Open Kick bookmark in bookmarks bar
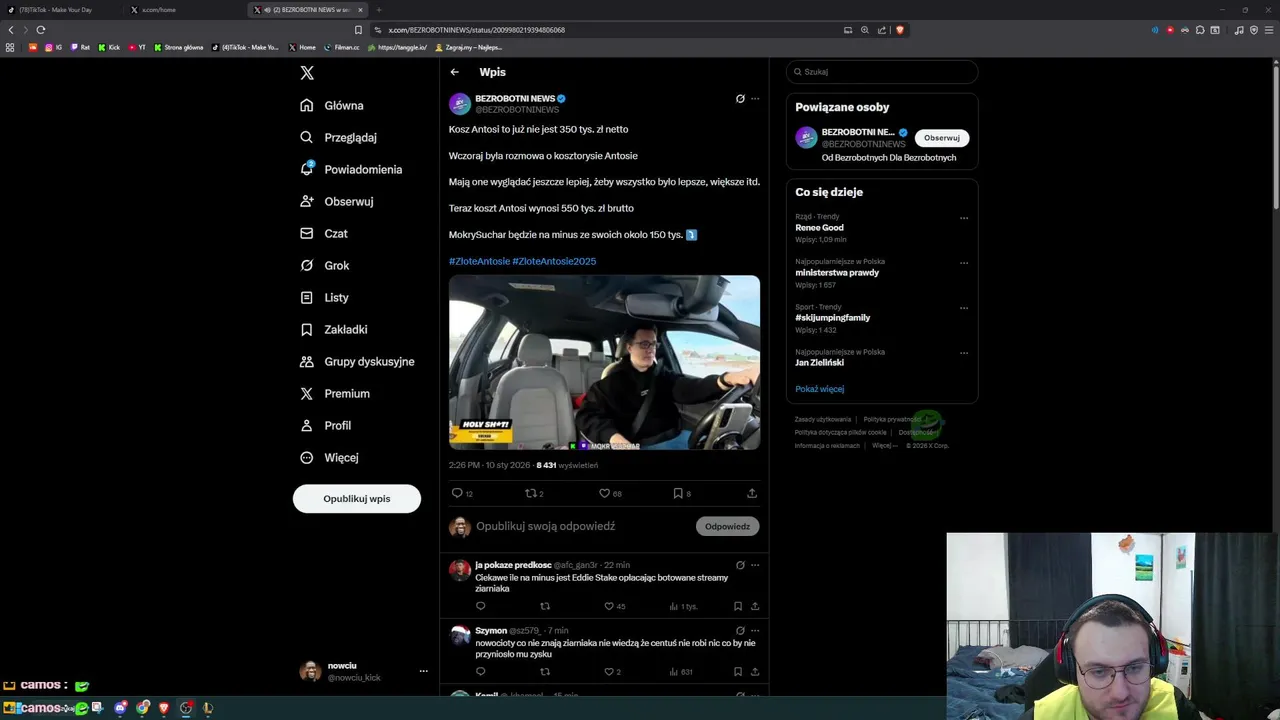 click(109, 47)
